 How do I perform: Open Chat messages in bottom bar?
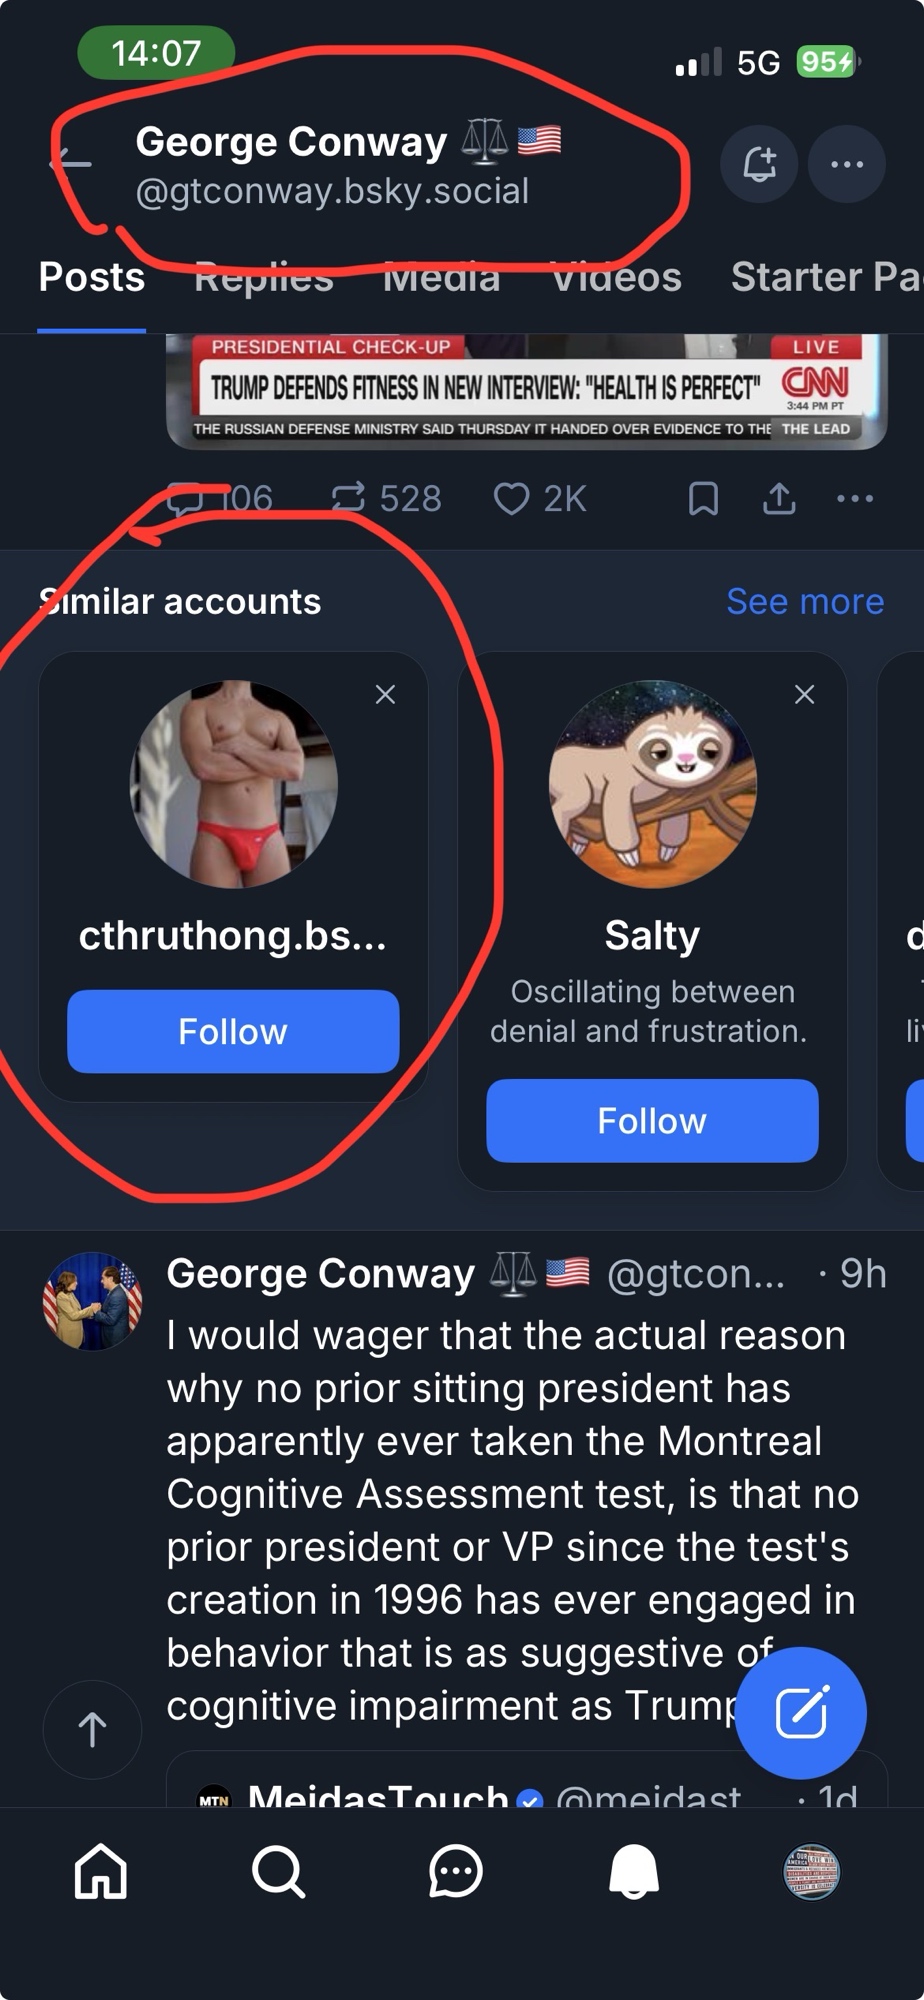(456, 1871)
